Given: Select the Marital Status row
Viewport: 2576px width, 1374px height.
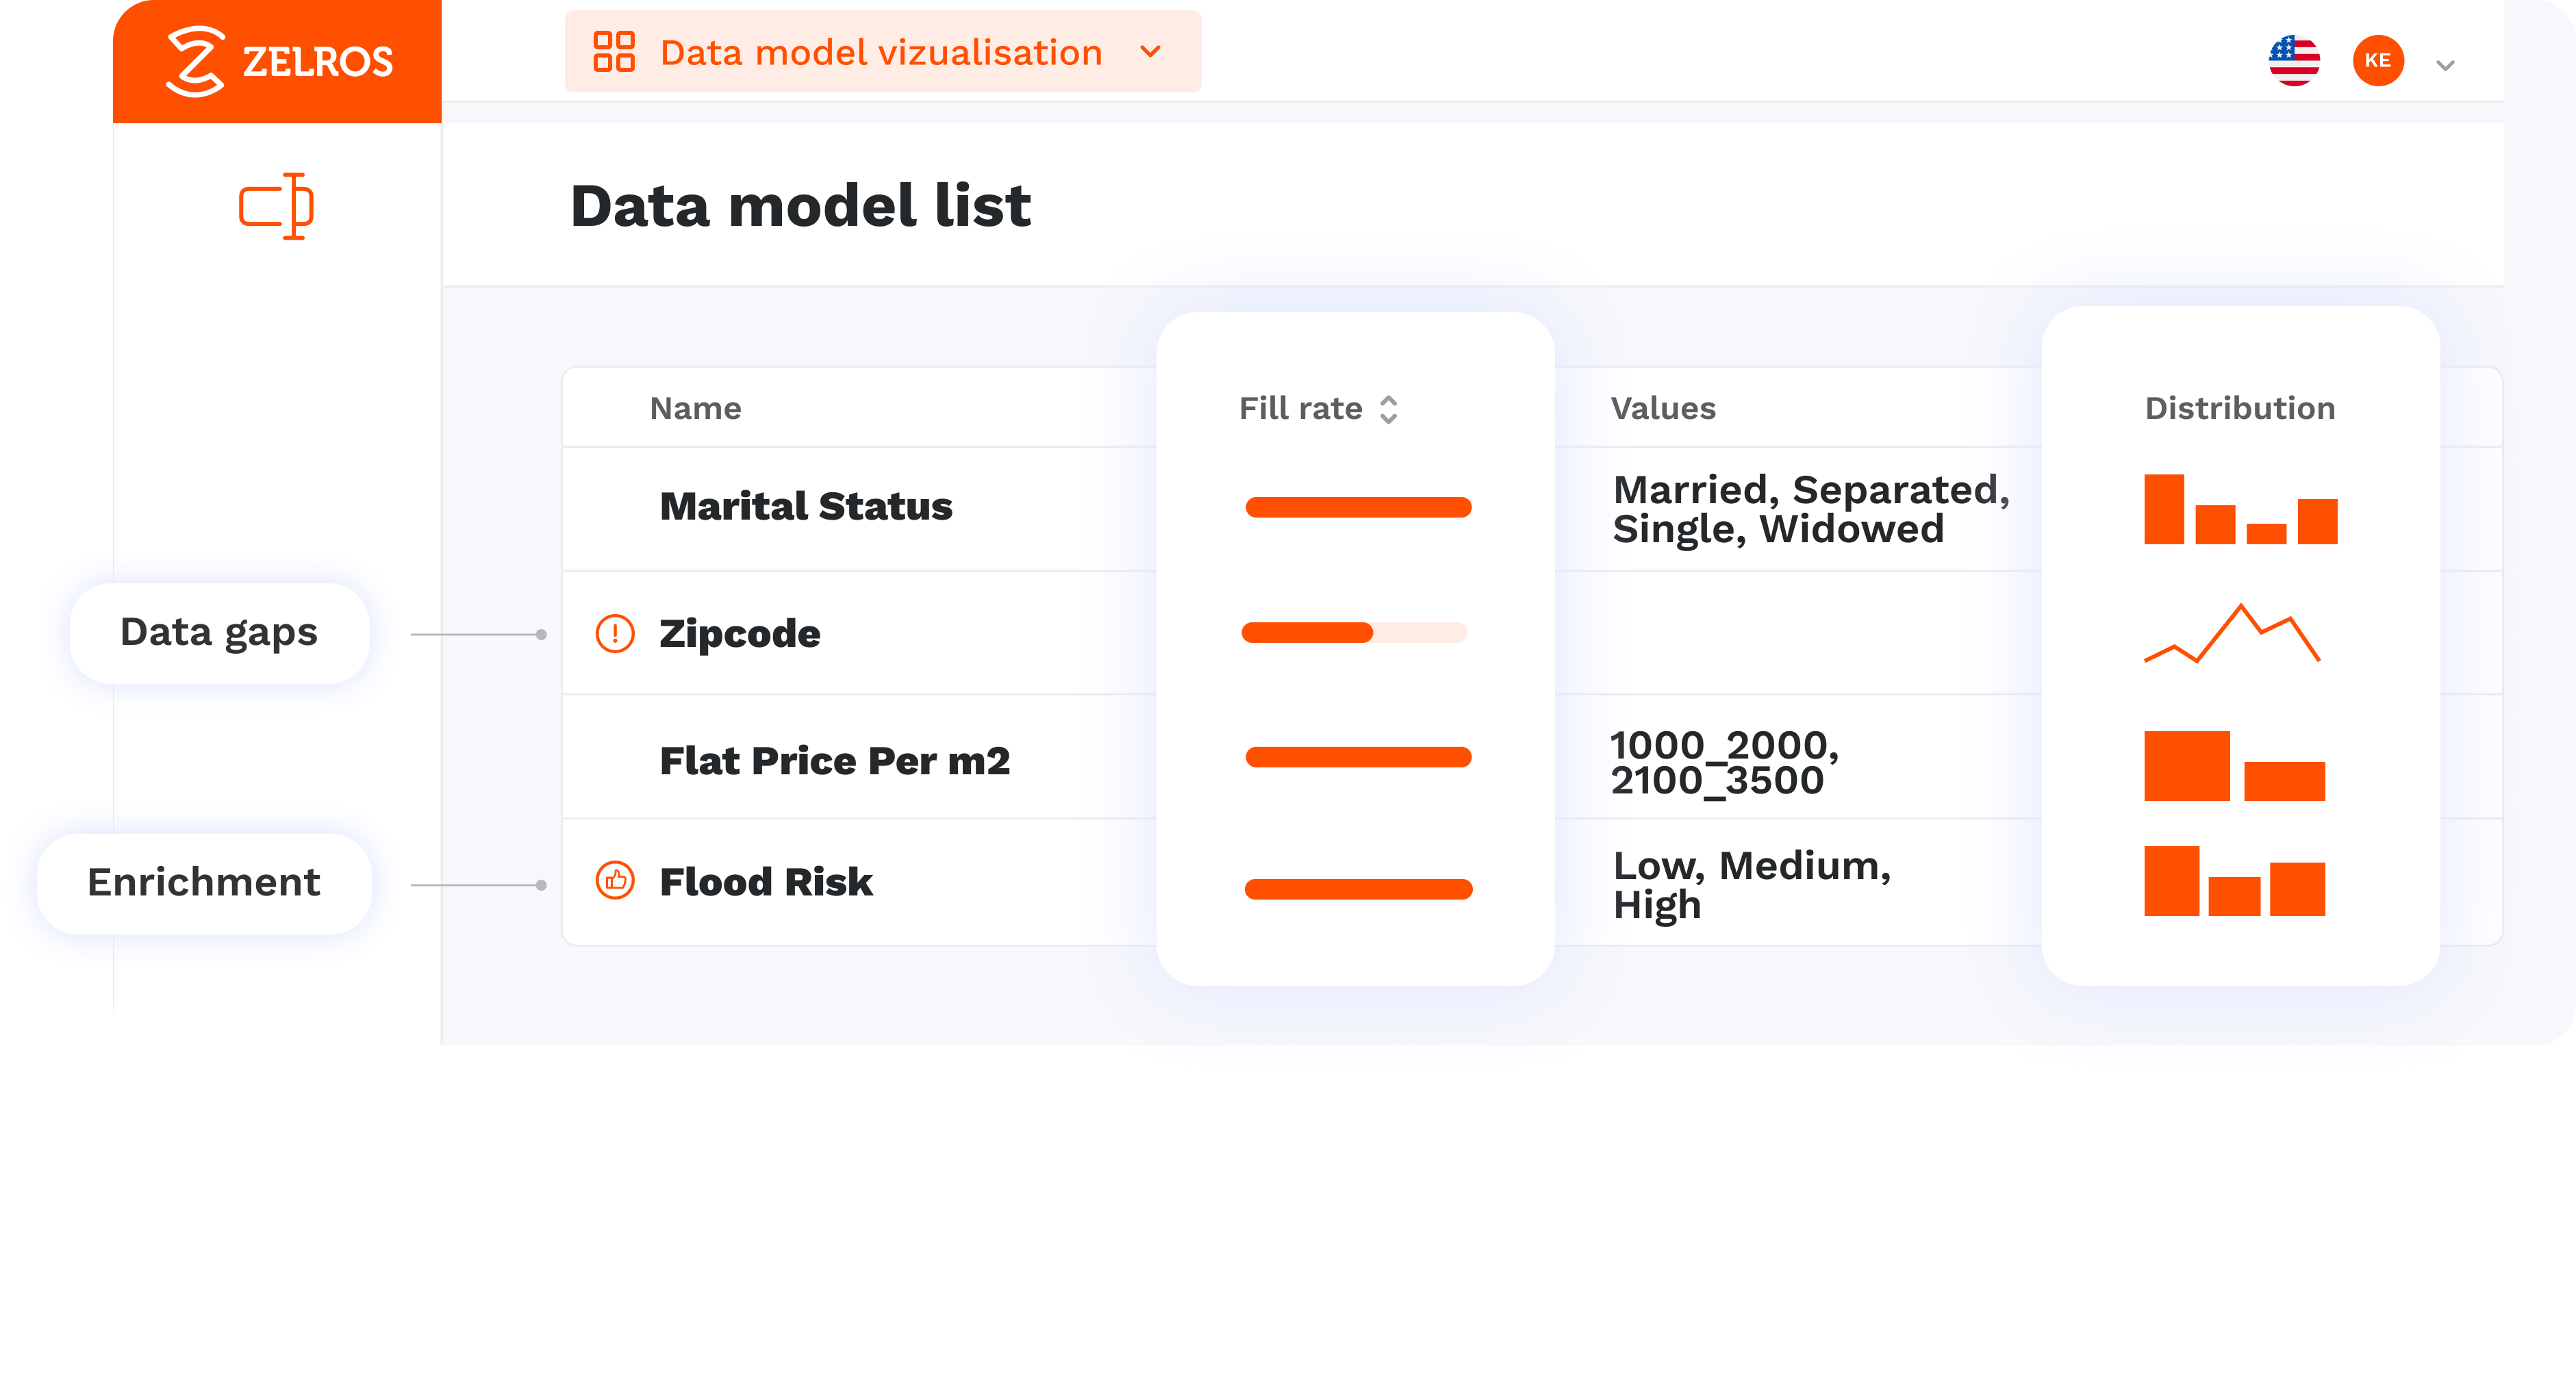Looking at the screenshot, I should [805, 507].
